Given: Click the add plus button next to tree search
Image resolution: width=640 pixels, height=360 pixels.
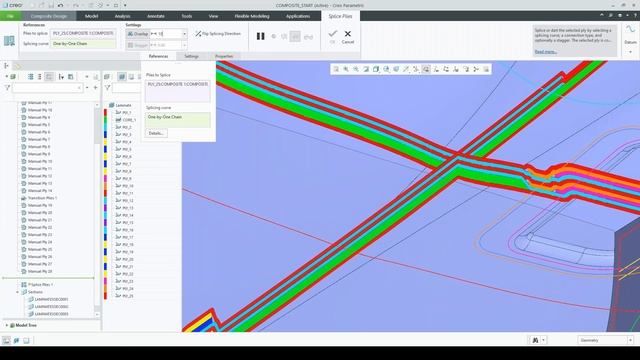Looking at the screenshot, I should pos(96,87).
